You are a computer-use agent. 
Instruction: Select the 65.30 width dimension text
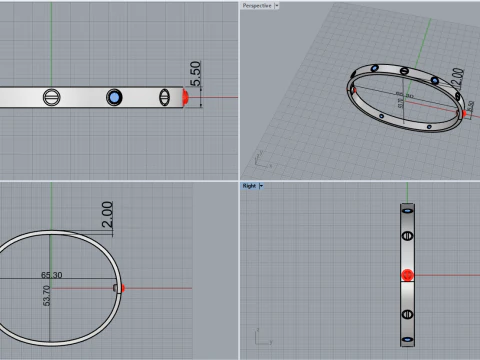(x=52, y=275)
